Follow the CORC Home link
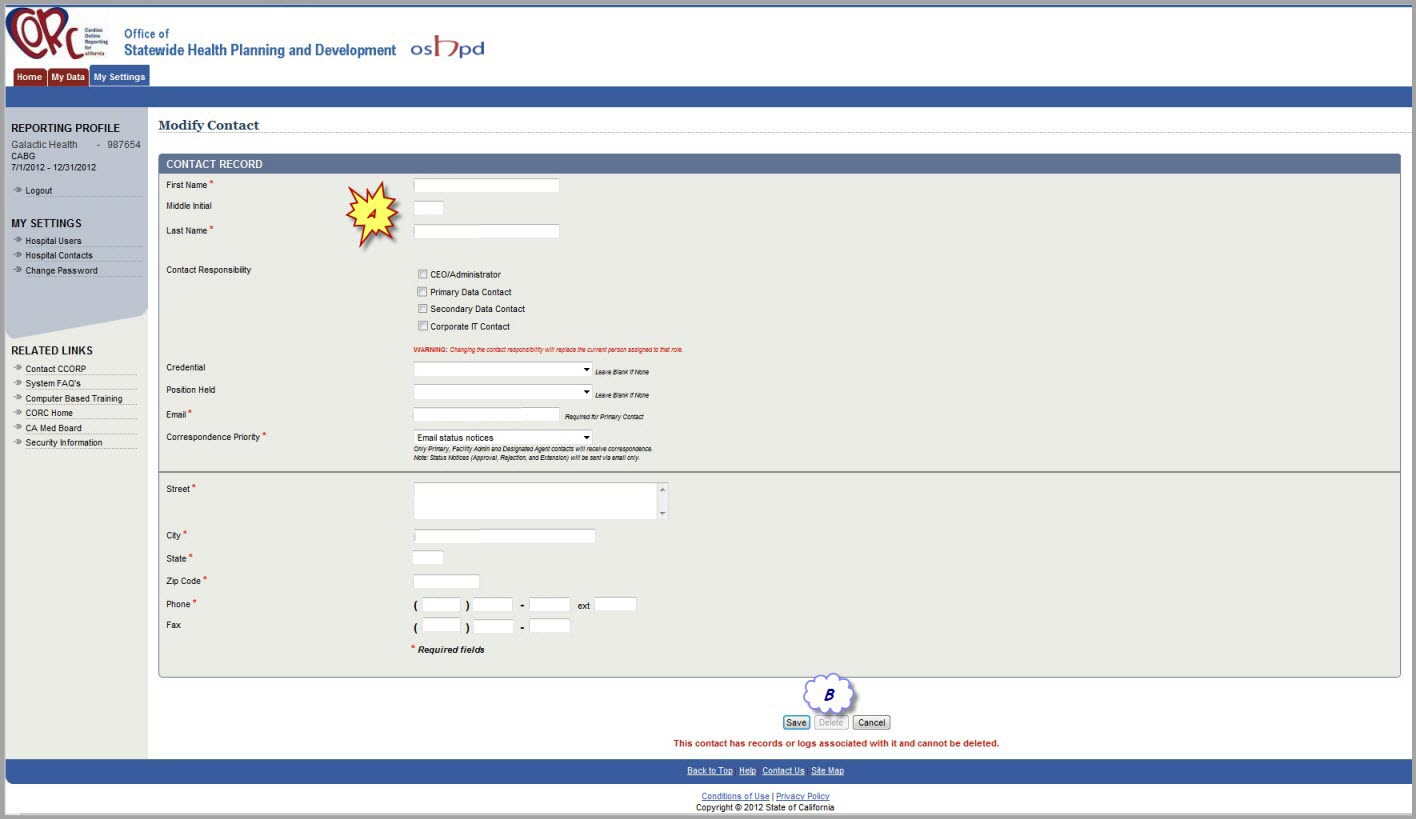Image resolution: width=1416 pixels, height=819 pixels. pyautogui.click(x=49, y=413)
